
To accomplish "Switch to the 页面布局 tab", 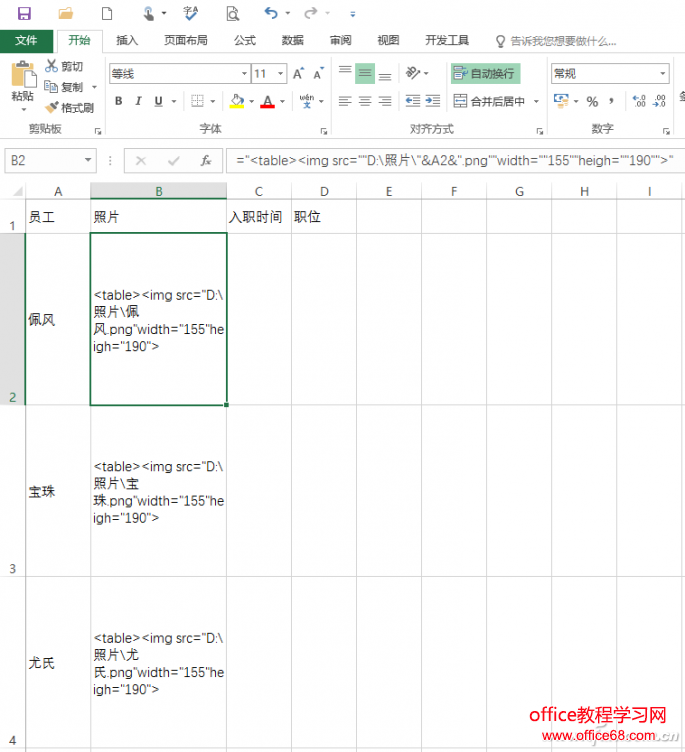I will pyautogui.click(x=186, y=40).
